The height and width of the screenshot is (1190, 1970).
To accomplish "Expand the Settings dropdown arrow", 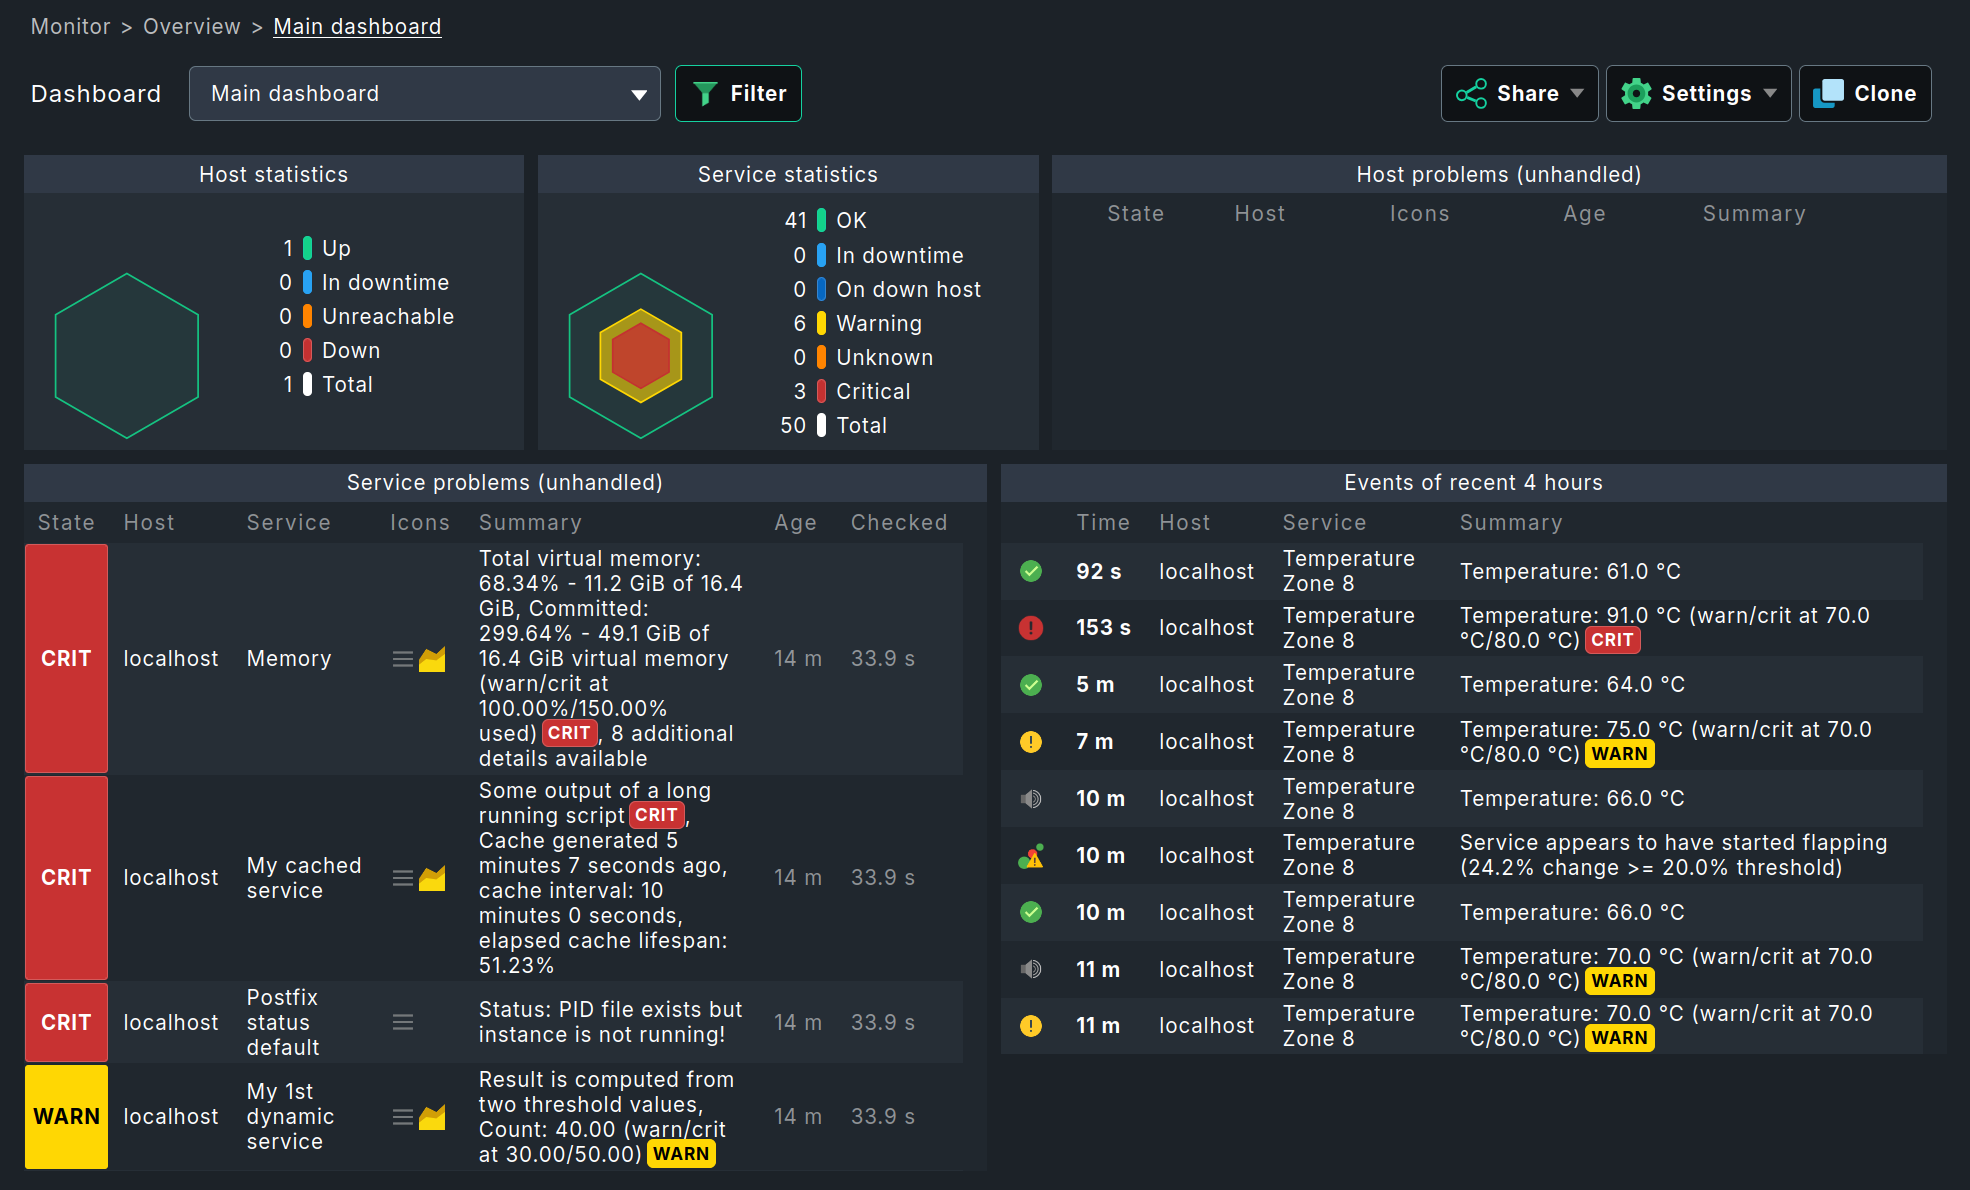I will click(1770, 93).
